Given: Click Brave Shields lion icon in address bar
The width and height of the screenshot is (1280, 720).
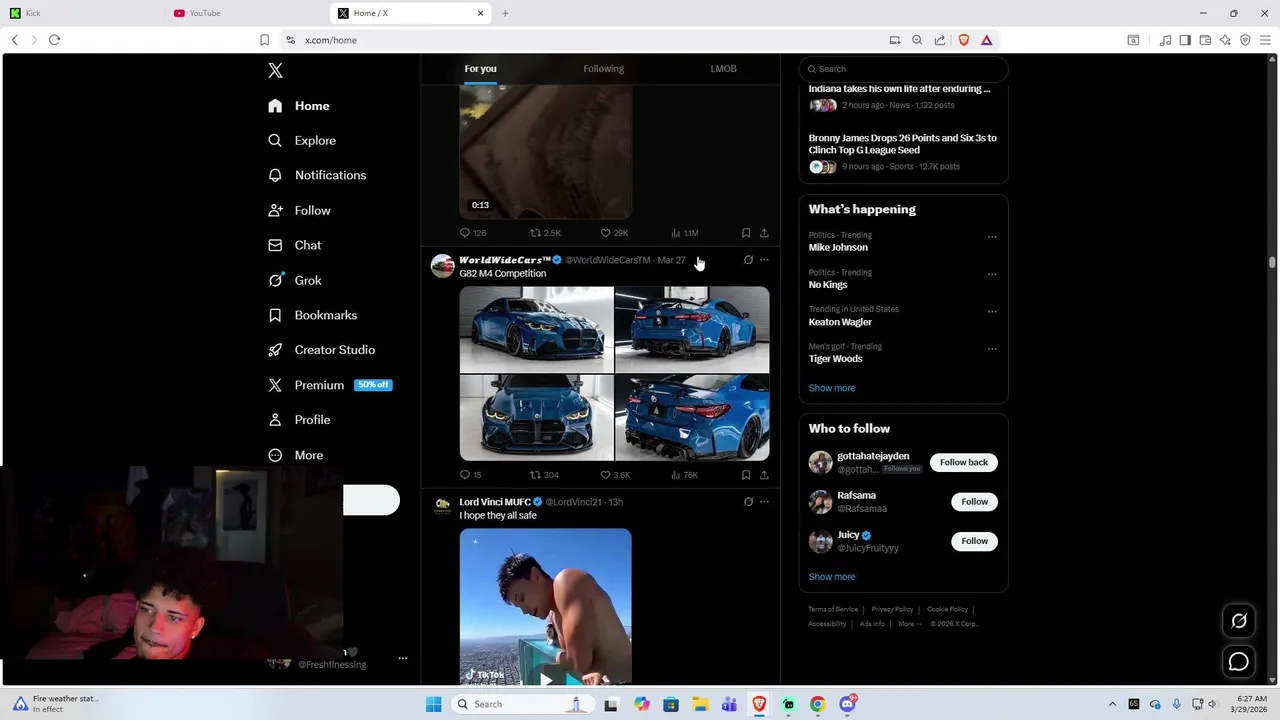Looking at the screenshot, I should coord(964,40).
